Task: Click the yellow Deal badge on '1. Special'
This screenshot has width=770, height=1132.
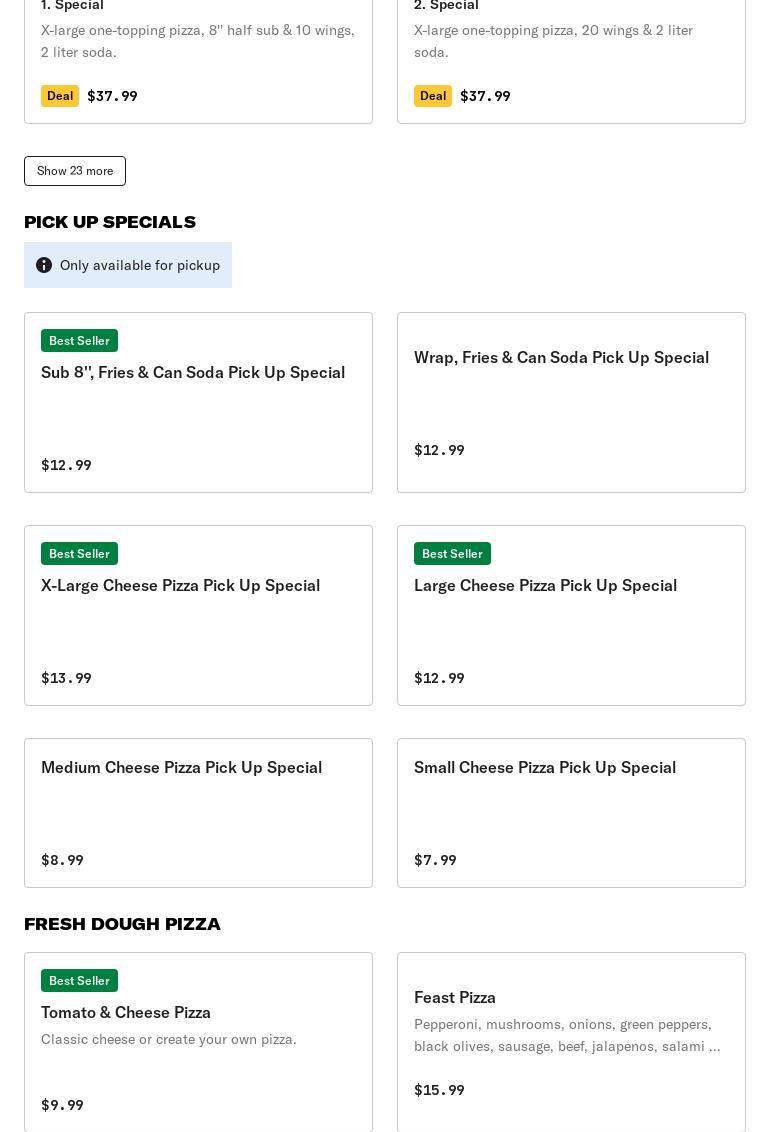Action: pyautogui.click(x=60, y=96)
